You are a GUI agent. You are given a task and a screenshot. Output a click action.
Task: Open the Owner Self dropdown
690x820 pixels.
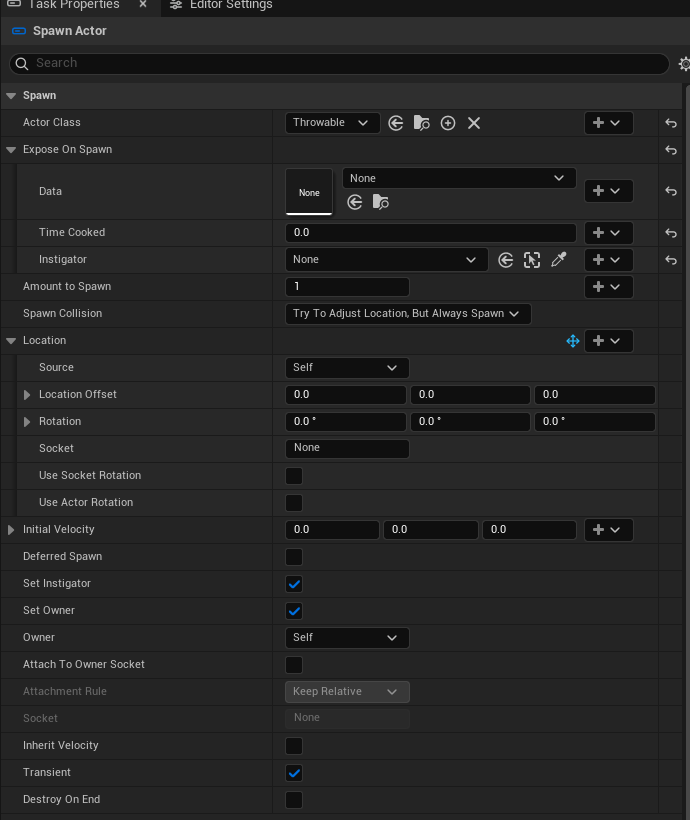[x=347, y=638]
